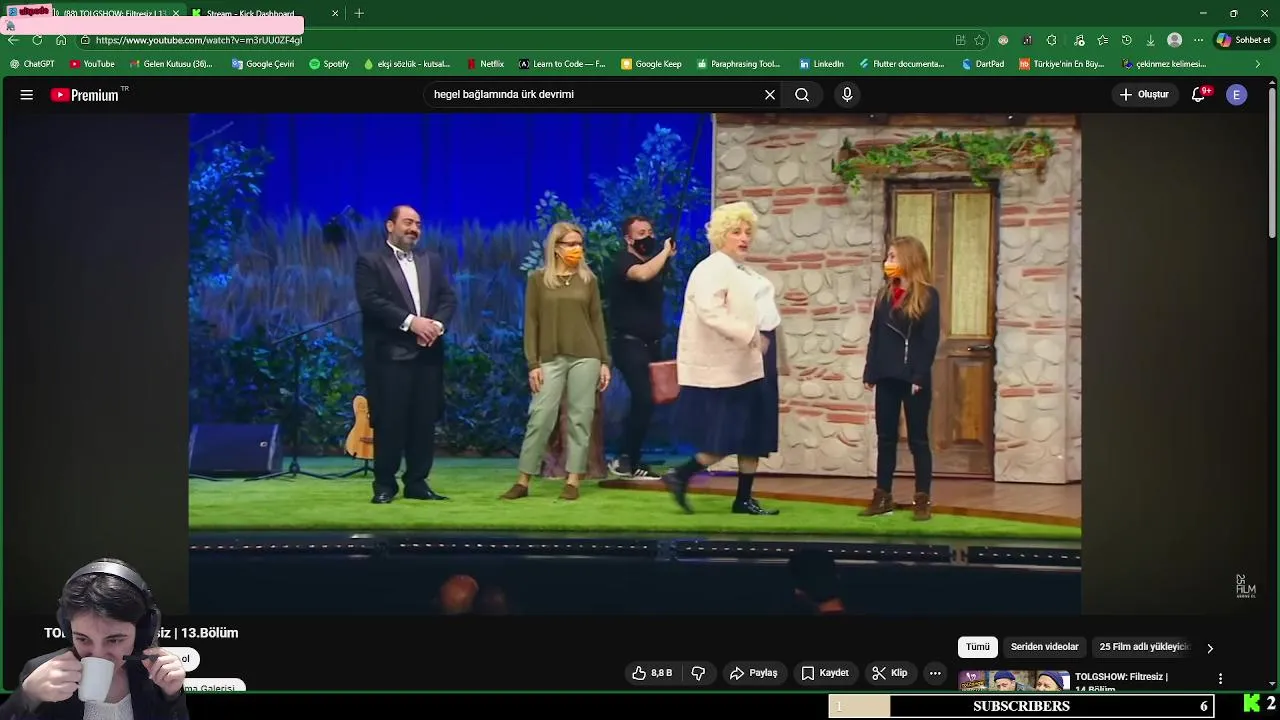Open ekşi sözlük bookmark
1280x720 pixels.
[x=407, y=64]
